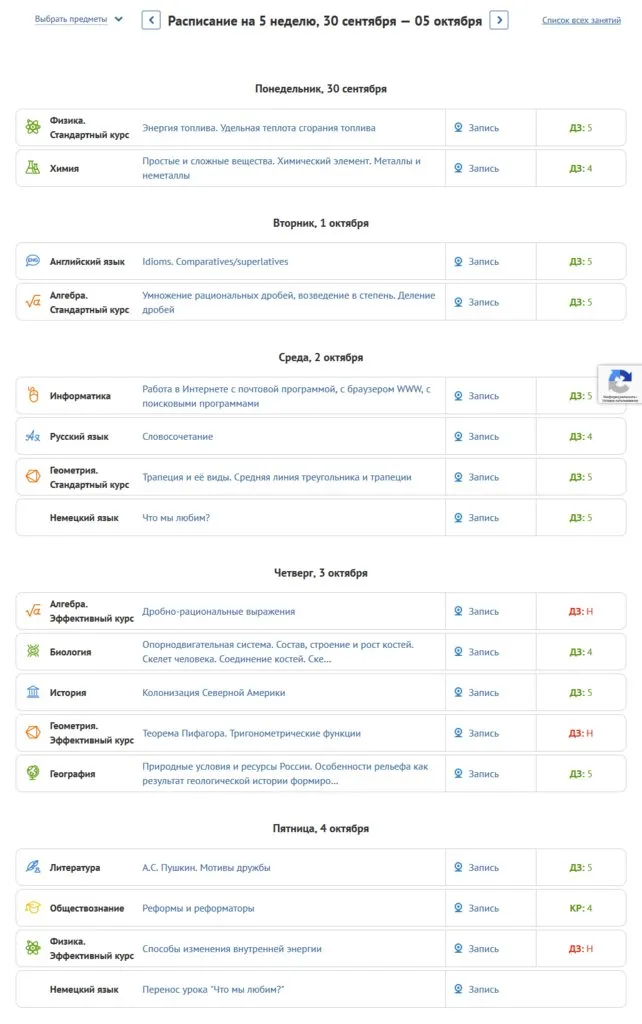The height and width of the screenshot is (1024, 642).
Task: Click the quill icon next to Литература
Action: click(33, 867)
